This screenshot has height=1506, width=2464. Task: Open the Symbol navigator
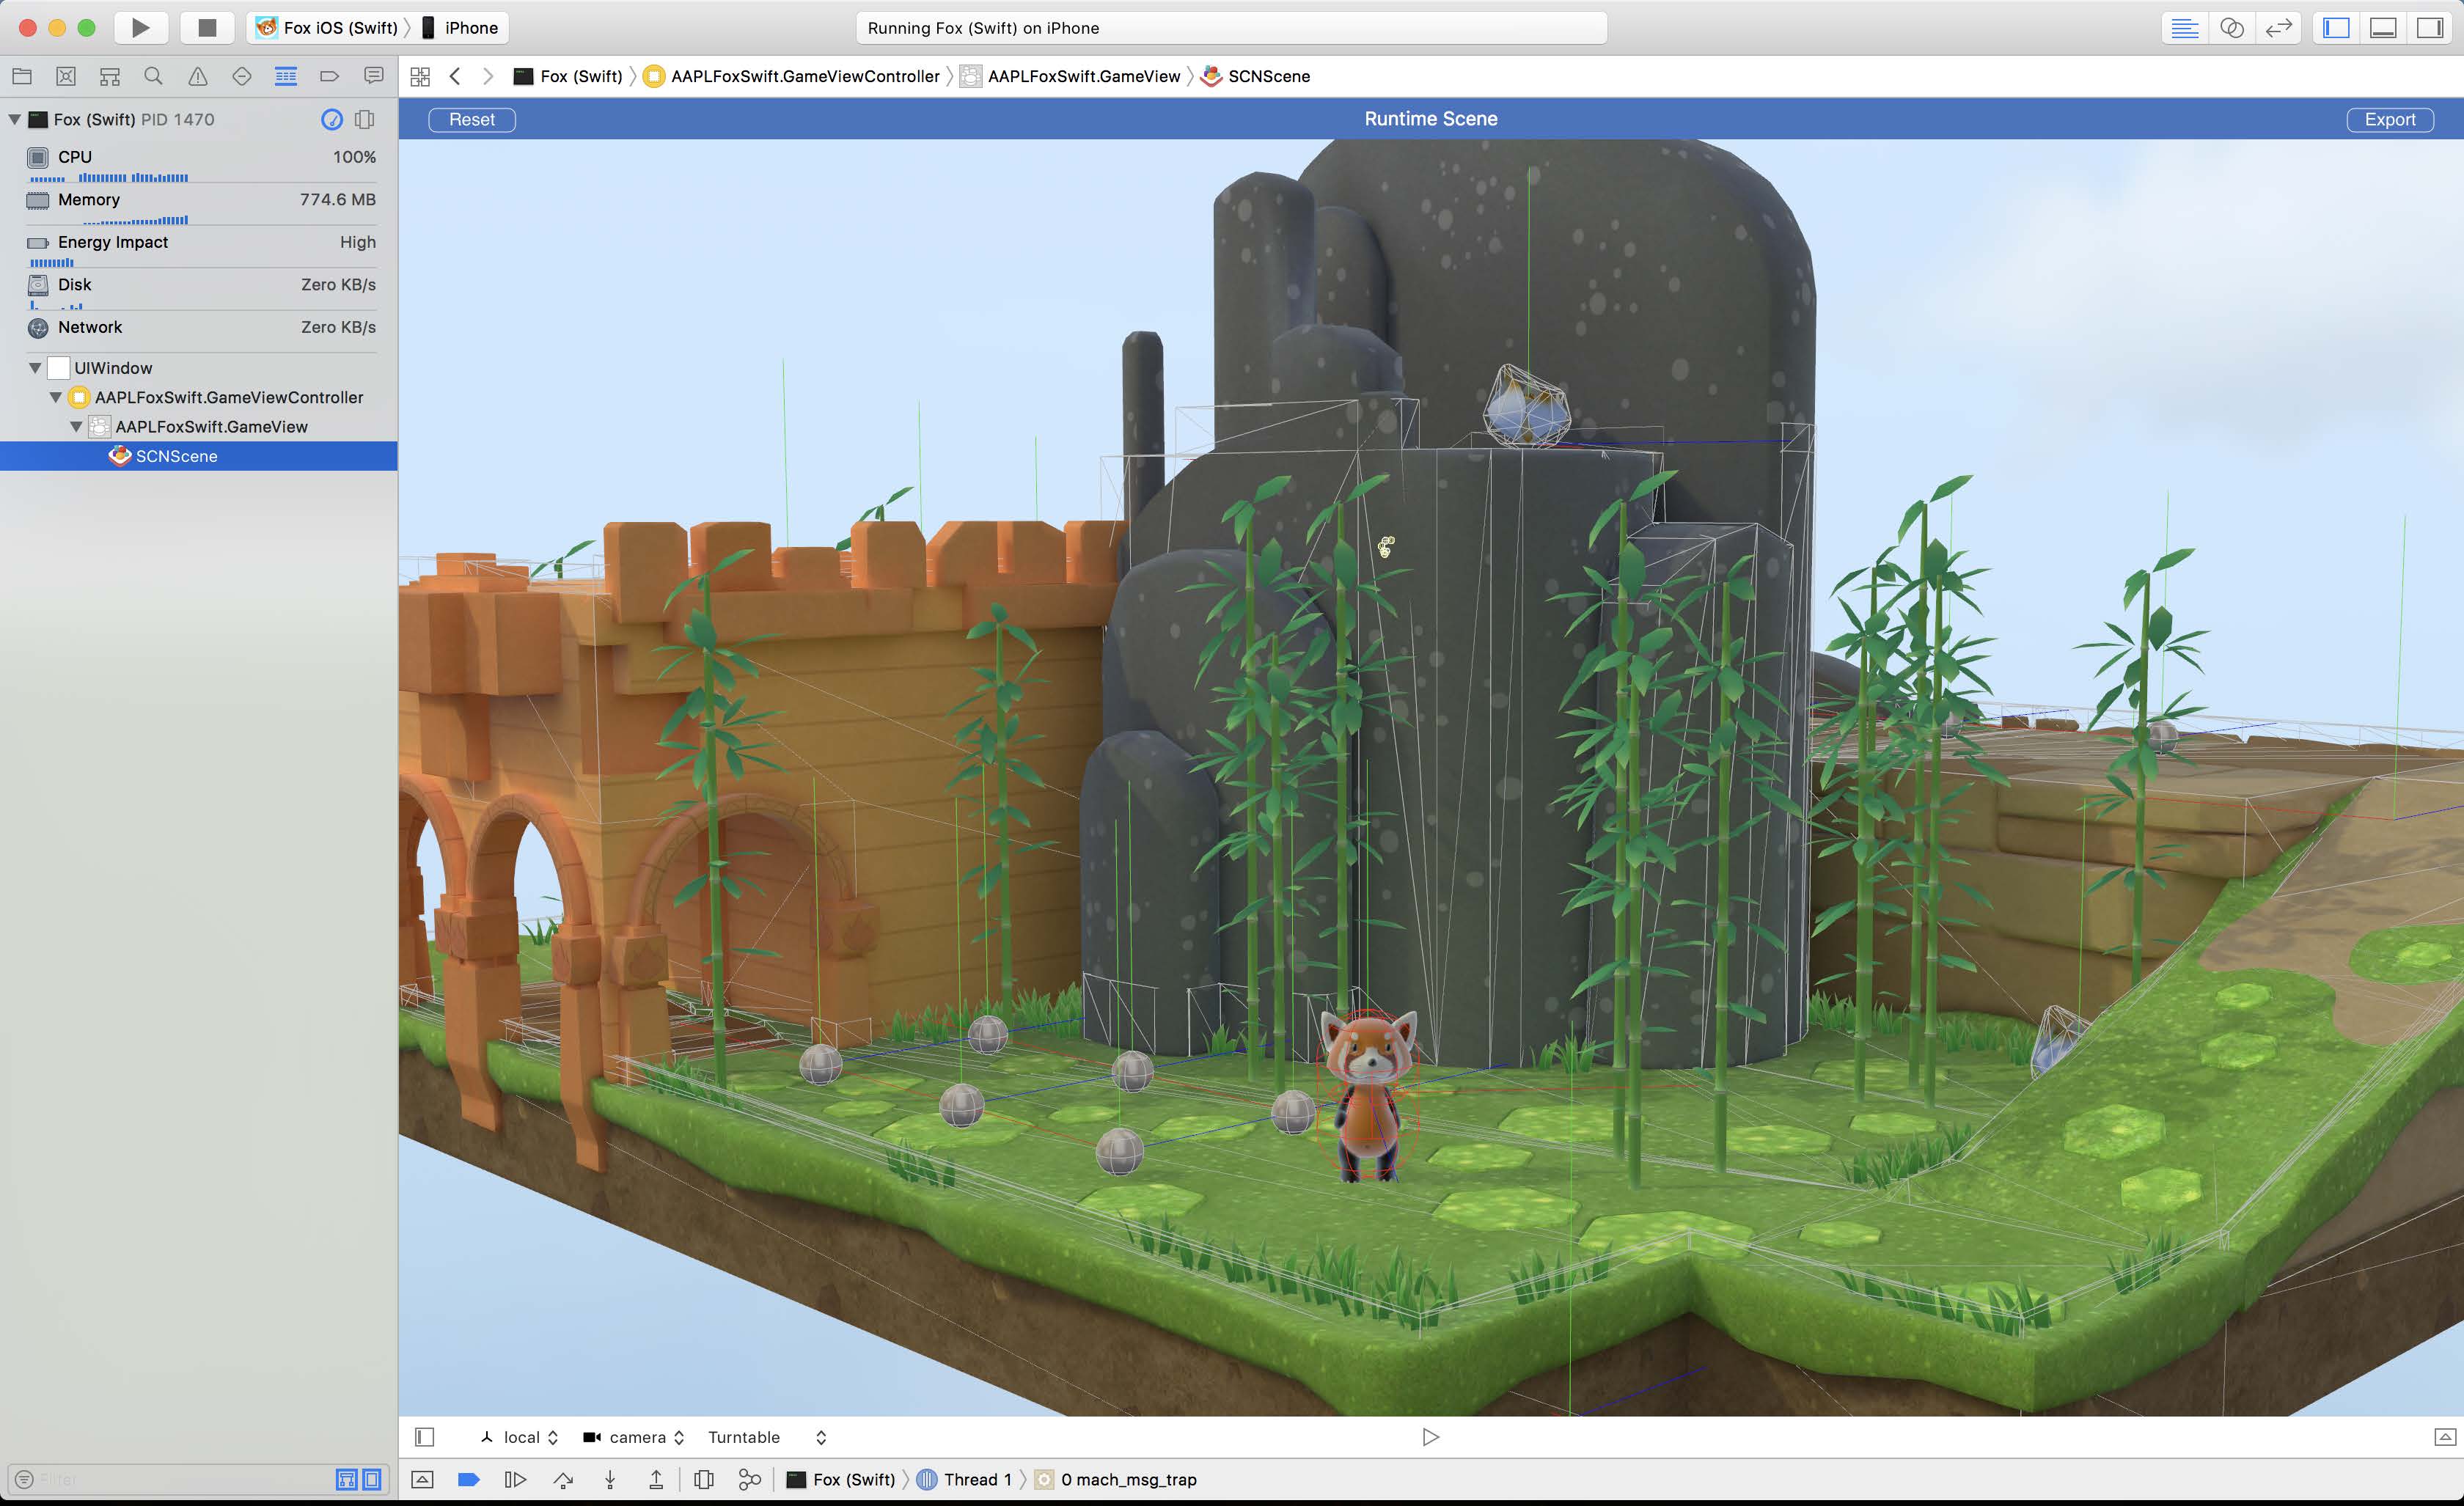point(110,76)
